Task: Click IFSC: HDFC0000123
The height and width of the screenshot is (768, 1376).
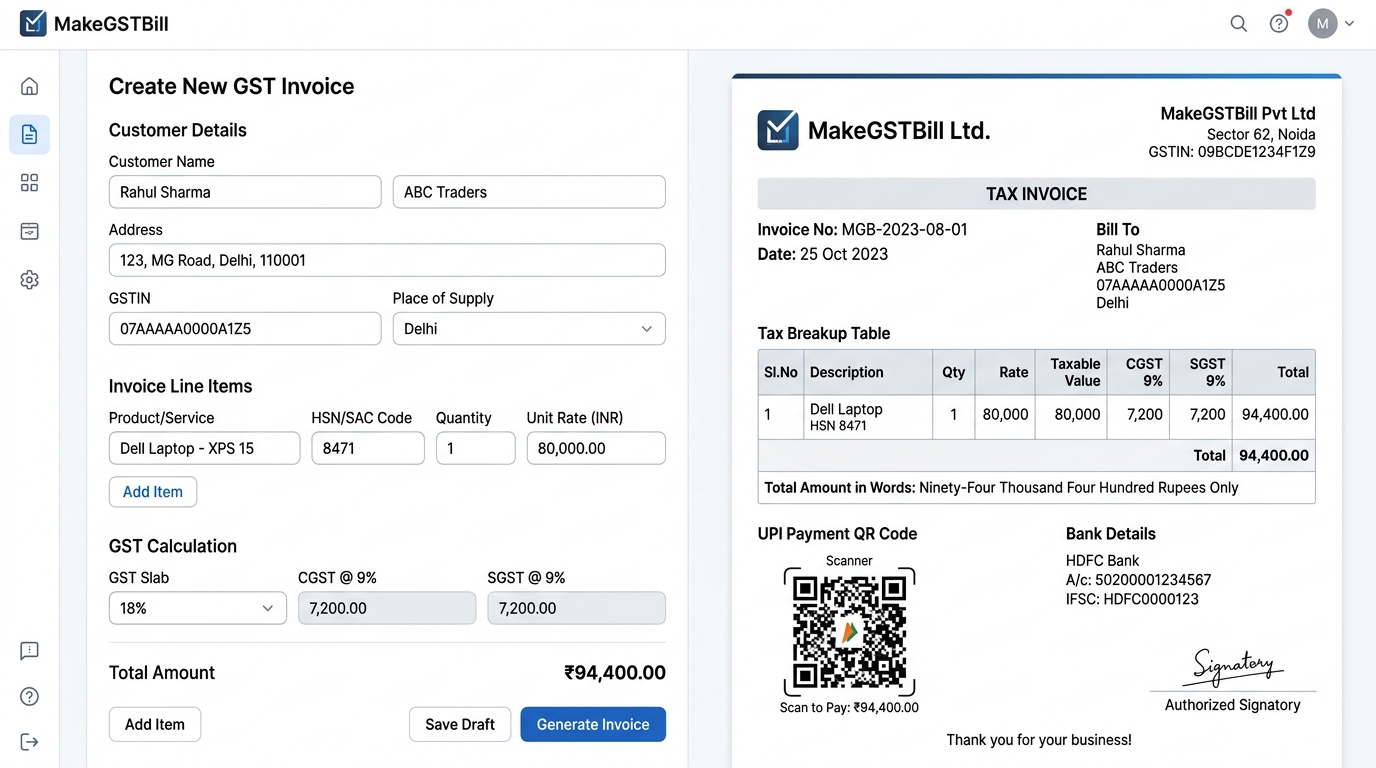Action: (1132, 599)
